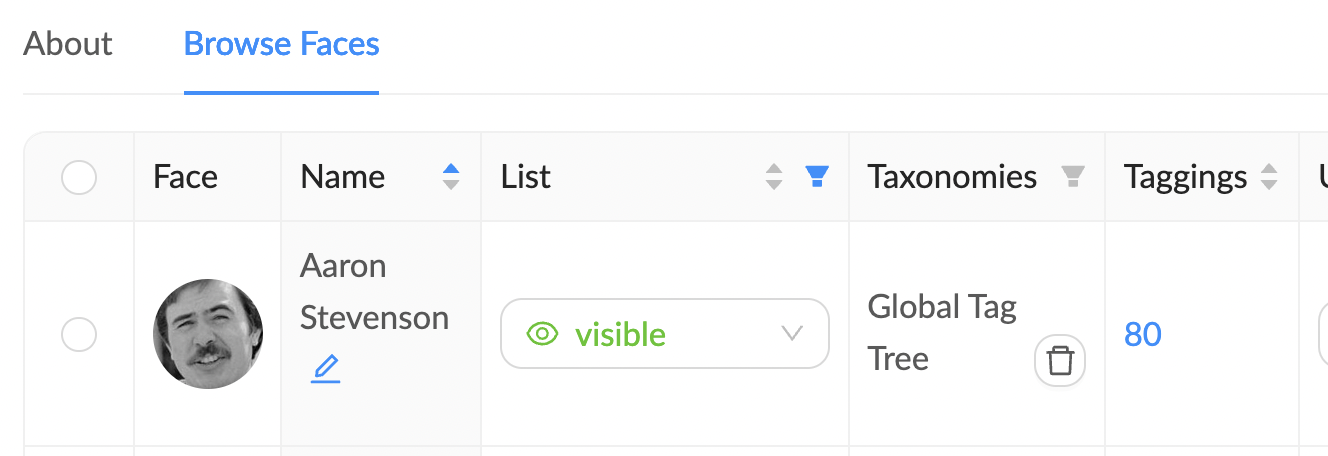1328x456 pixels.
Task: Switch to the About tab
Action: [68, 45]
